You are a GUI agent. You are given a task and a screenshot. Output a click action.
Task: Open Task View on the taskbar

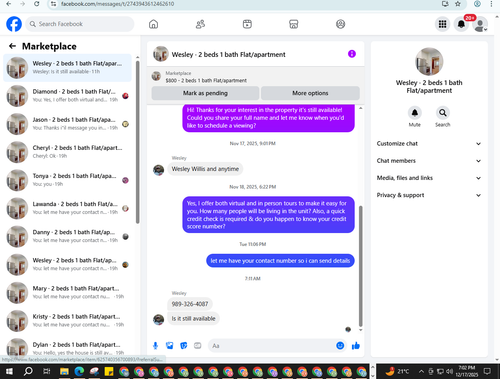click(x=47, y=371)
